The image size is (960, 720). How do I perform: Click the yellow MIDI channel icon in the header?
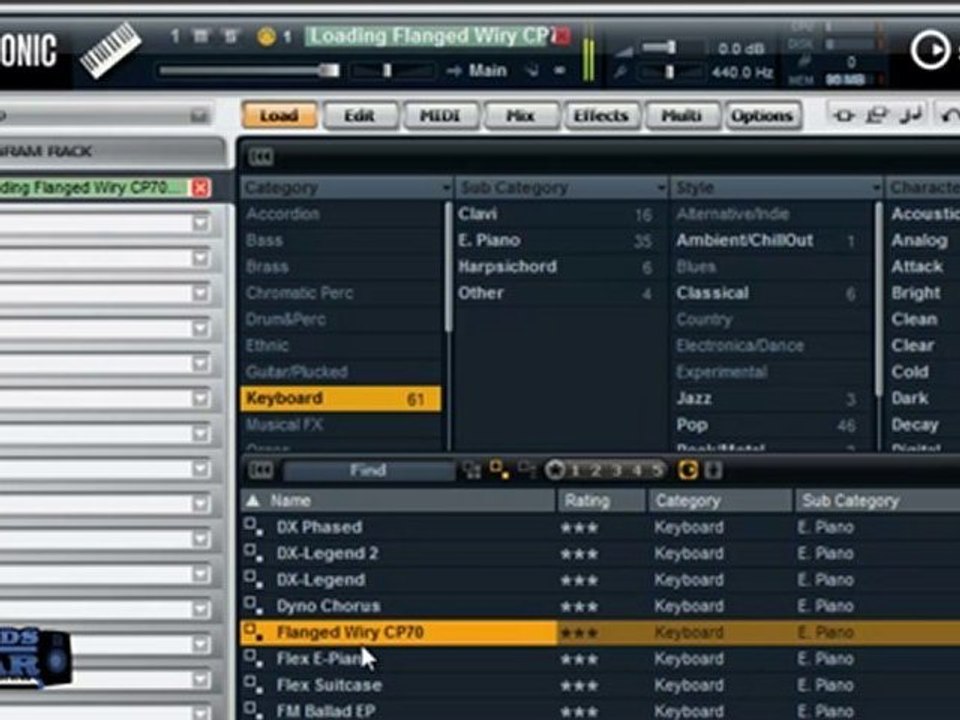click(x=266, y=37)
